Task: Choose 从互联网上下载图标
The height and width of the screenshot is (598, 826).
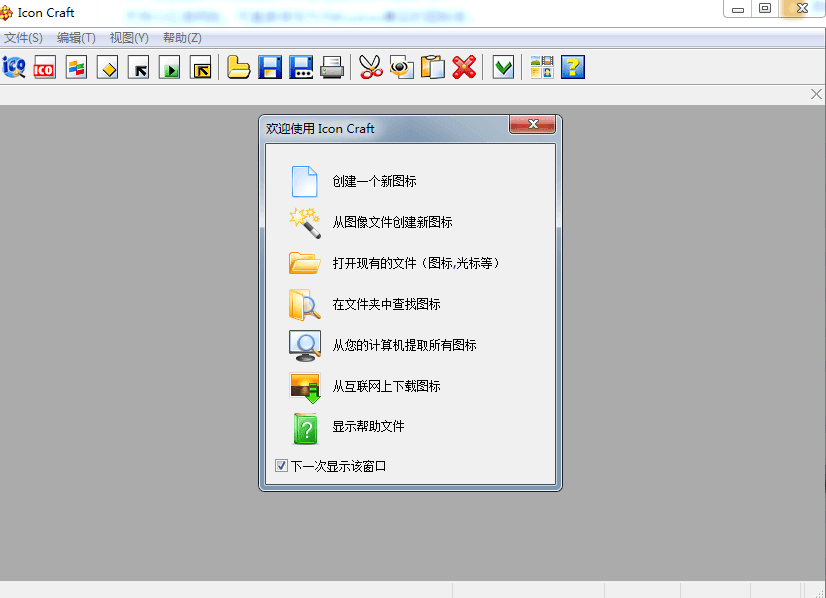Action: coord(386,386)
